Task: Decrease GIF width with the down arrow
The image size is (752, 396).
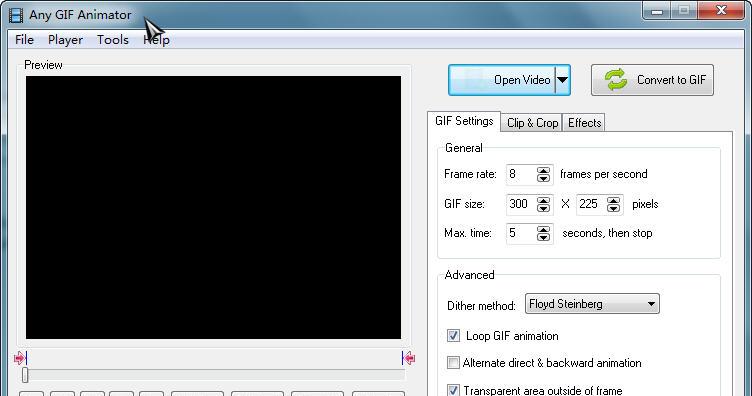Action: (x=543, y=209)
